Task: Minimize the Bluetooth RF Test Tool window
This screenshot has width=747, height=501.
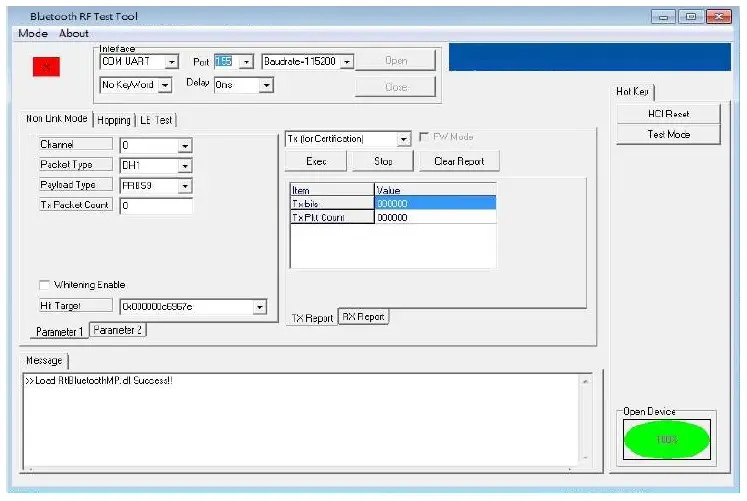Action: (x=663, y=17)
